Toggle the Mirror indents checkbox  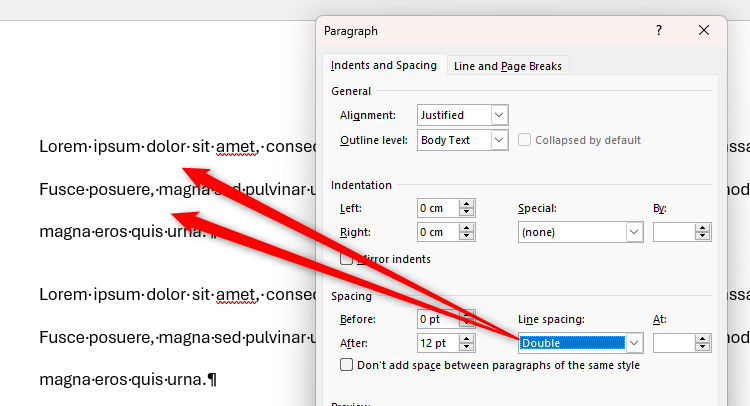[x=347, y=259]
